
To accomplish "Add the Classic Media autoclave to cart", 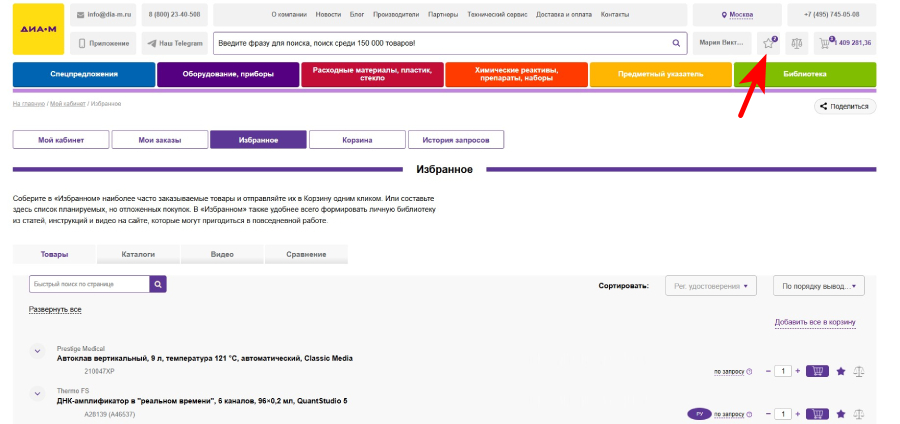I will 817,371.
